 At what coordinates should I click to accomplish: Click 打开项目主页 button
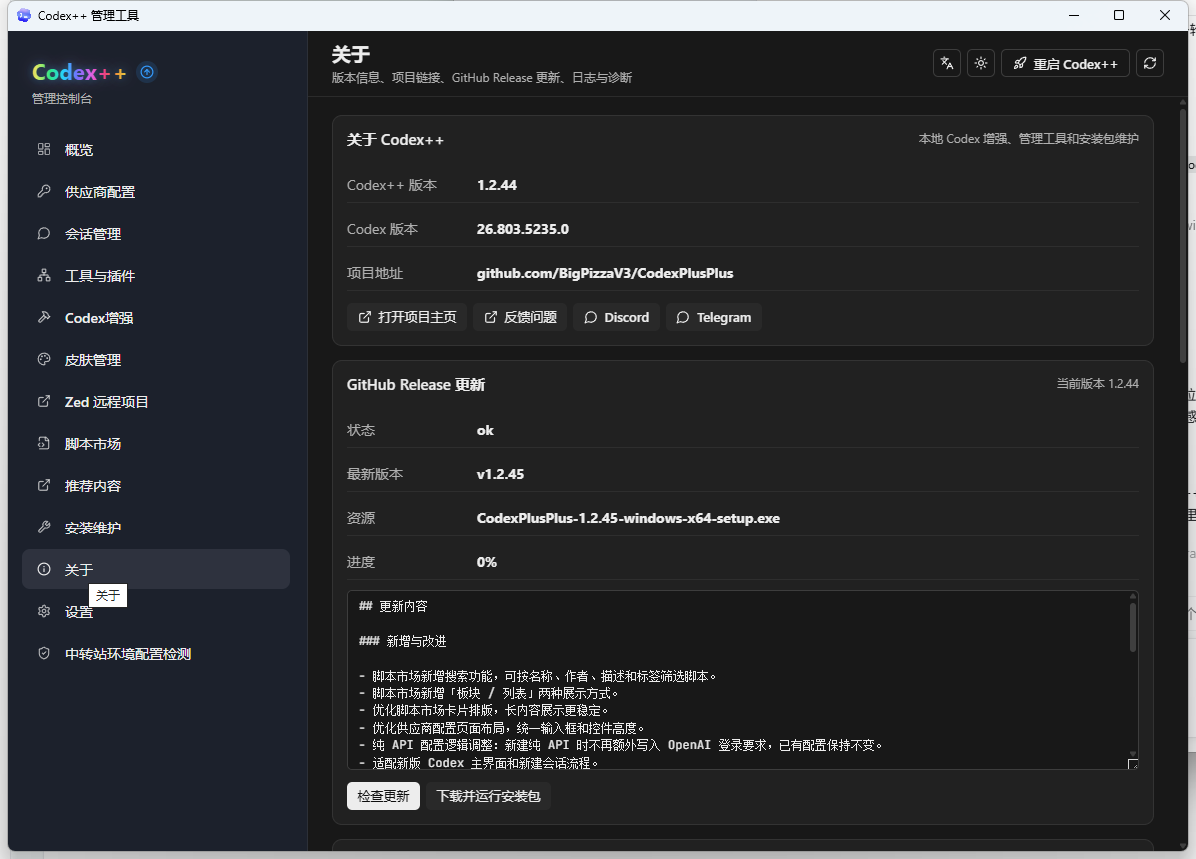[x=407, y=317]
